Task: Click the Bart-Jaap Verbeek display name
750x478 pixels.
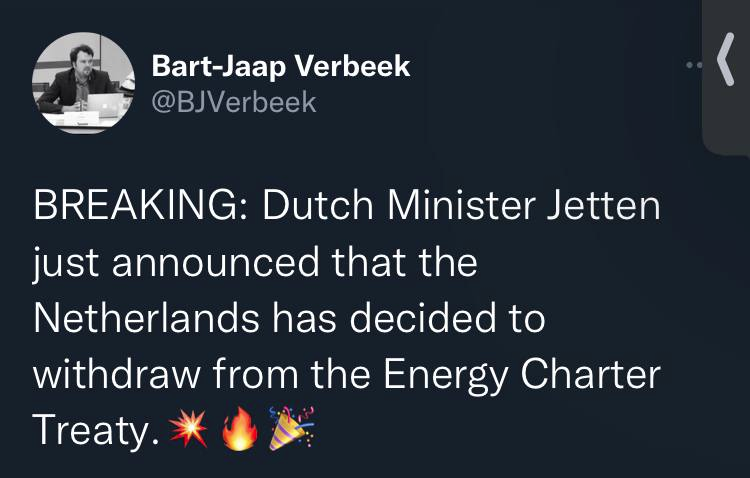Action: tap(281, 66)
